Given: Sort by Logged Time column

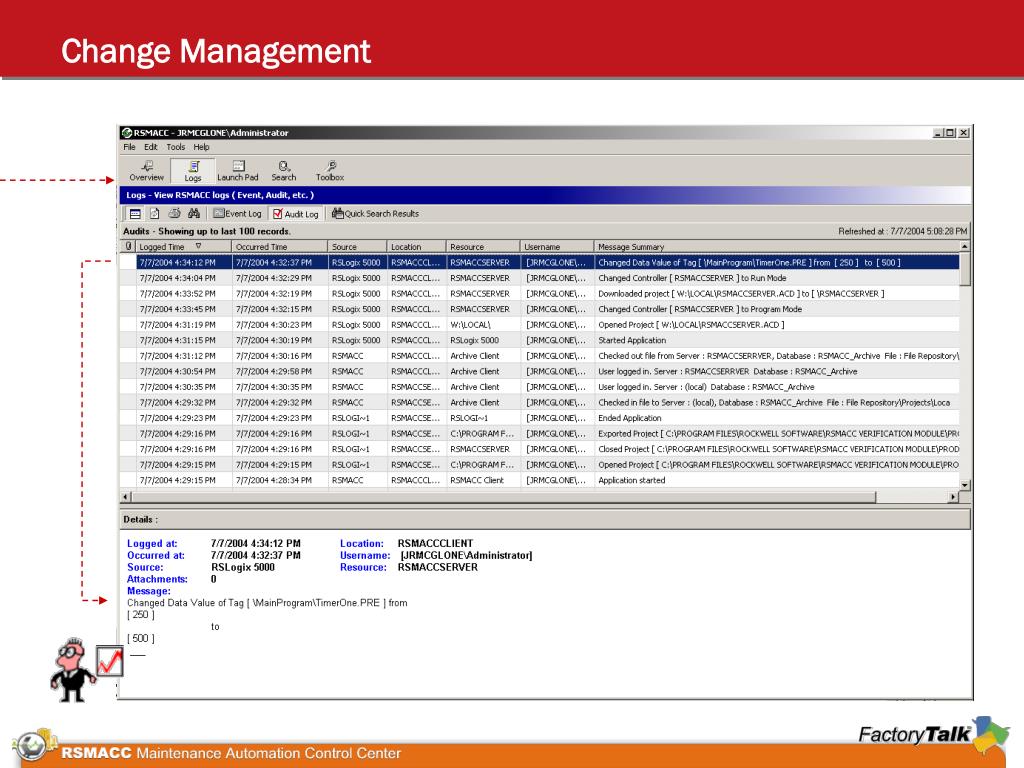Looking at the screenshot, I should [x=184, y=247].
